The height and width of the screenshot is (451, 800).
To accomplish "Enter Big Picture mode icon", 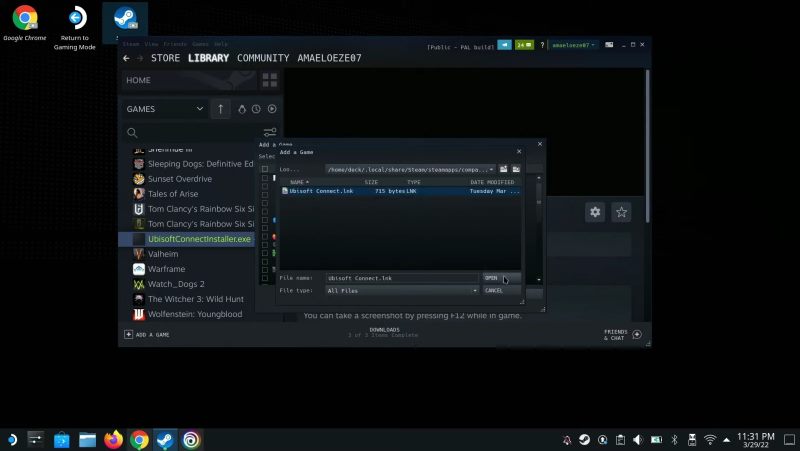I will pyautogui.click(x=609, y=45).
